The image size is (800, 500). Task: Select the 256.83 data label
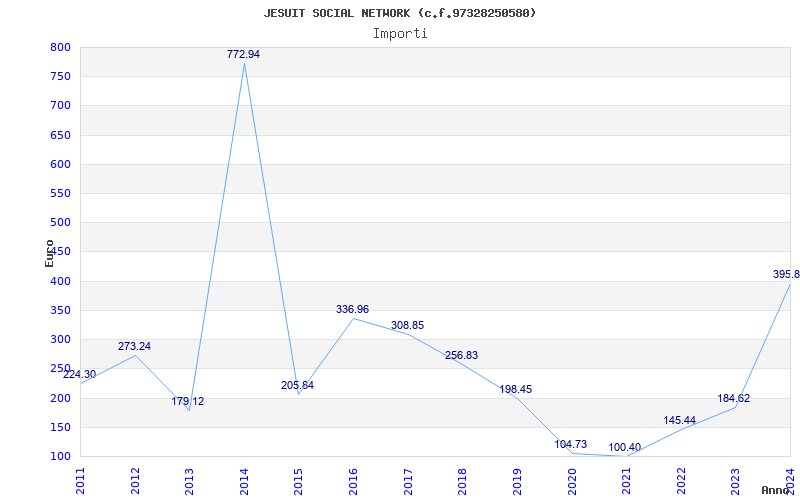point(461,355)
